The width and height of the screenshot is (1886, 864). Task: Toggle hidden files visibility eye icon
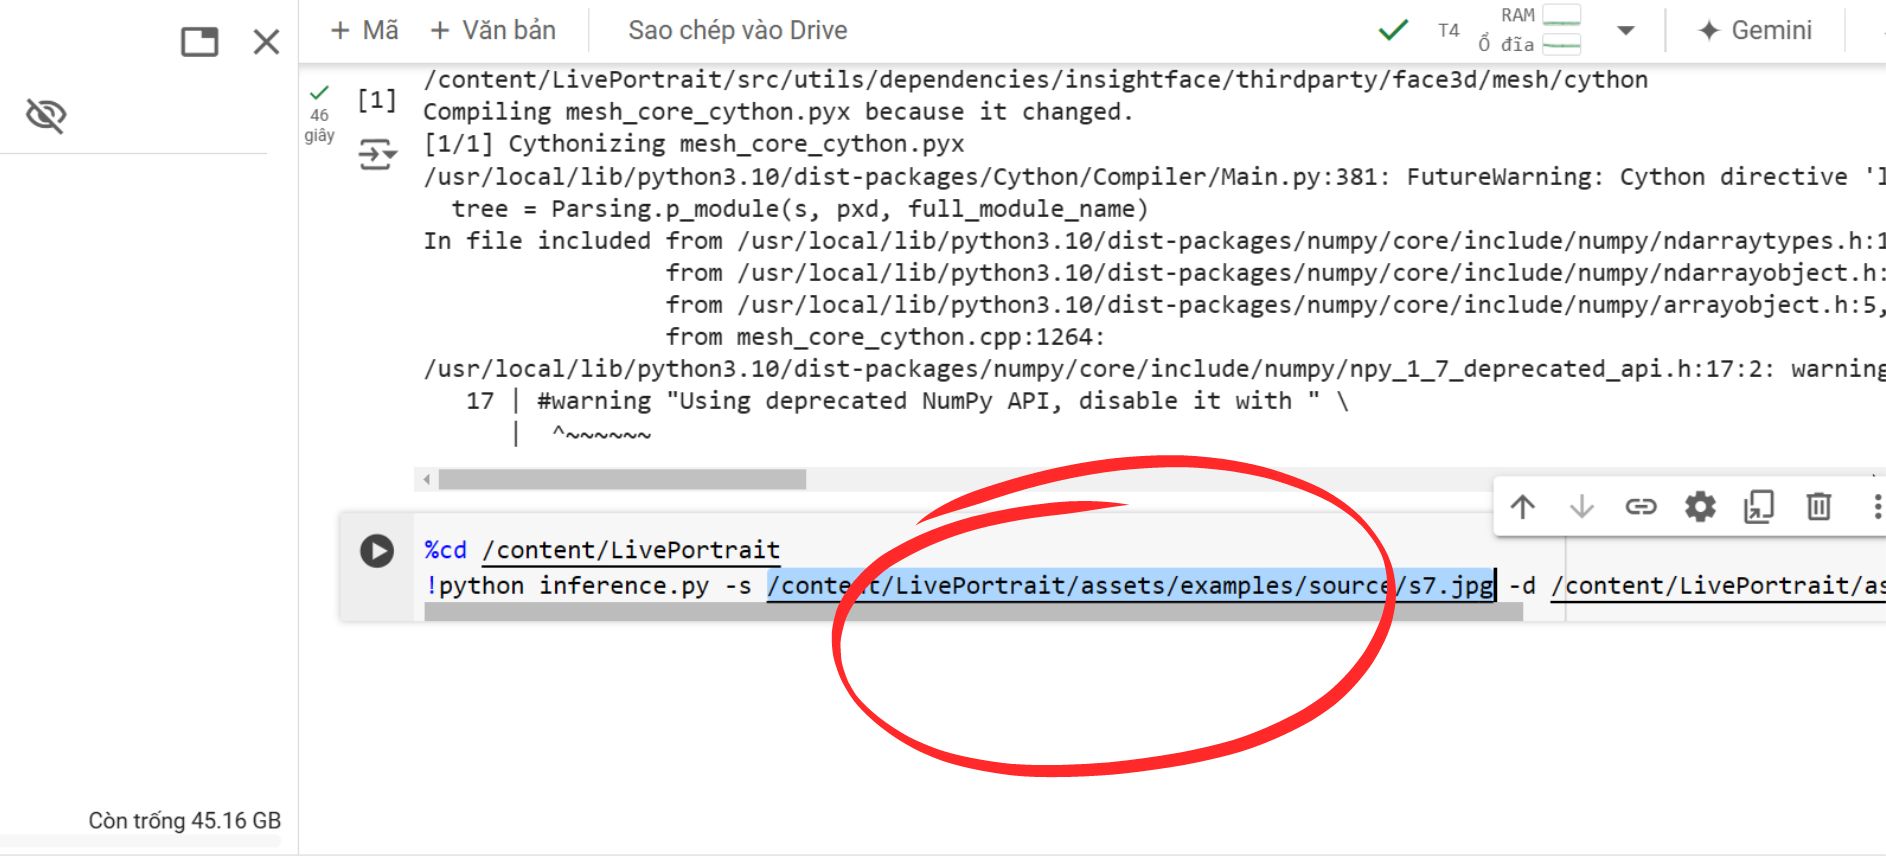coord(46,116)
